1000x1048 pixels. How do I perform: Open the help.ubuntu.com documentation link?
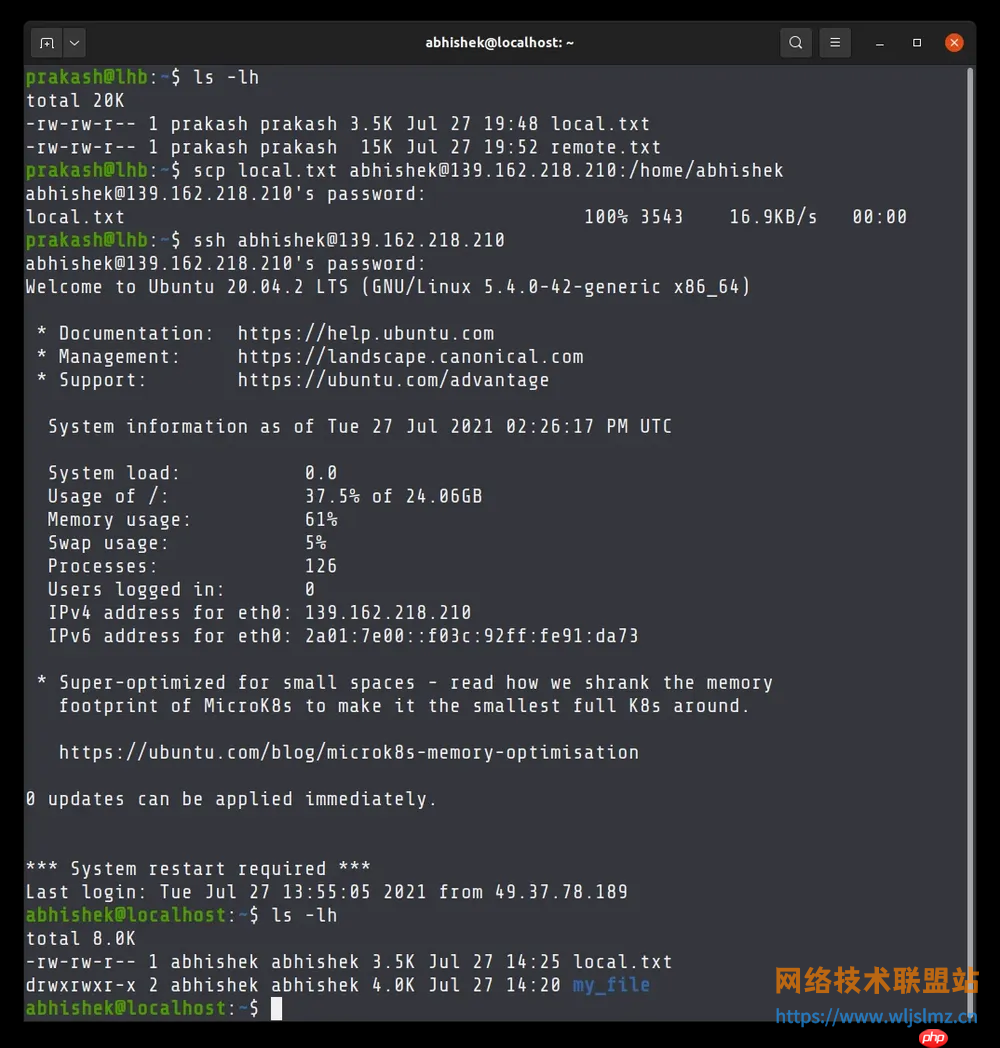366,334
